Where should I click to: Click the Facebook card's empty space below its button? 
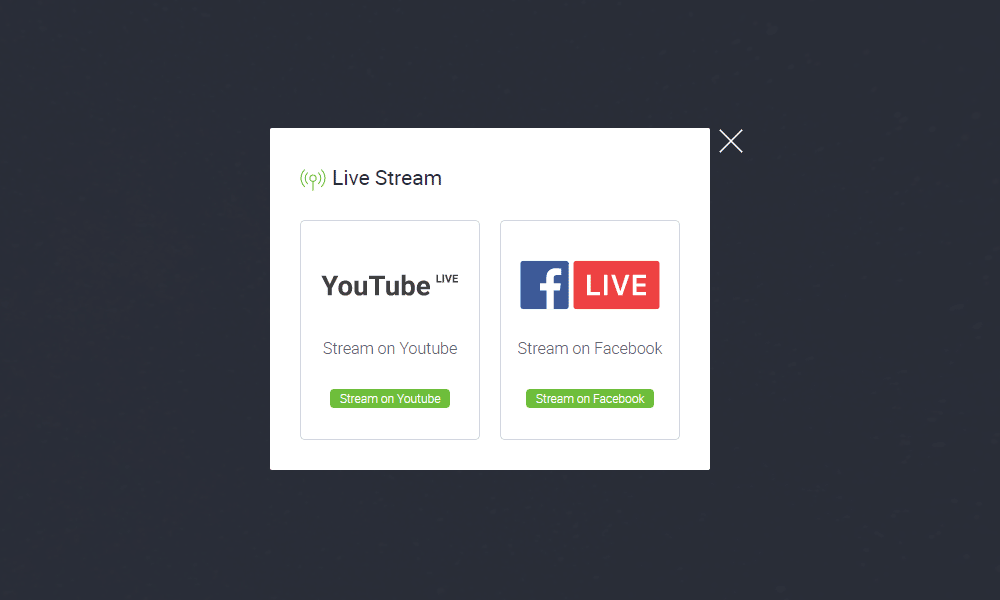[x=590, y=423]
